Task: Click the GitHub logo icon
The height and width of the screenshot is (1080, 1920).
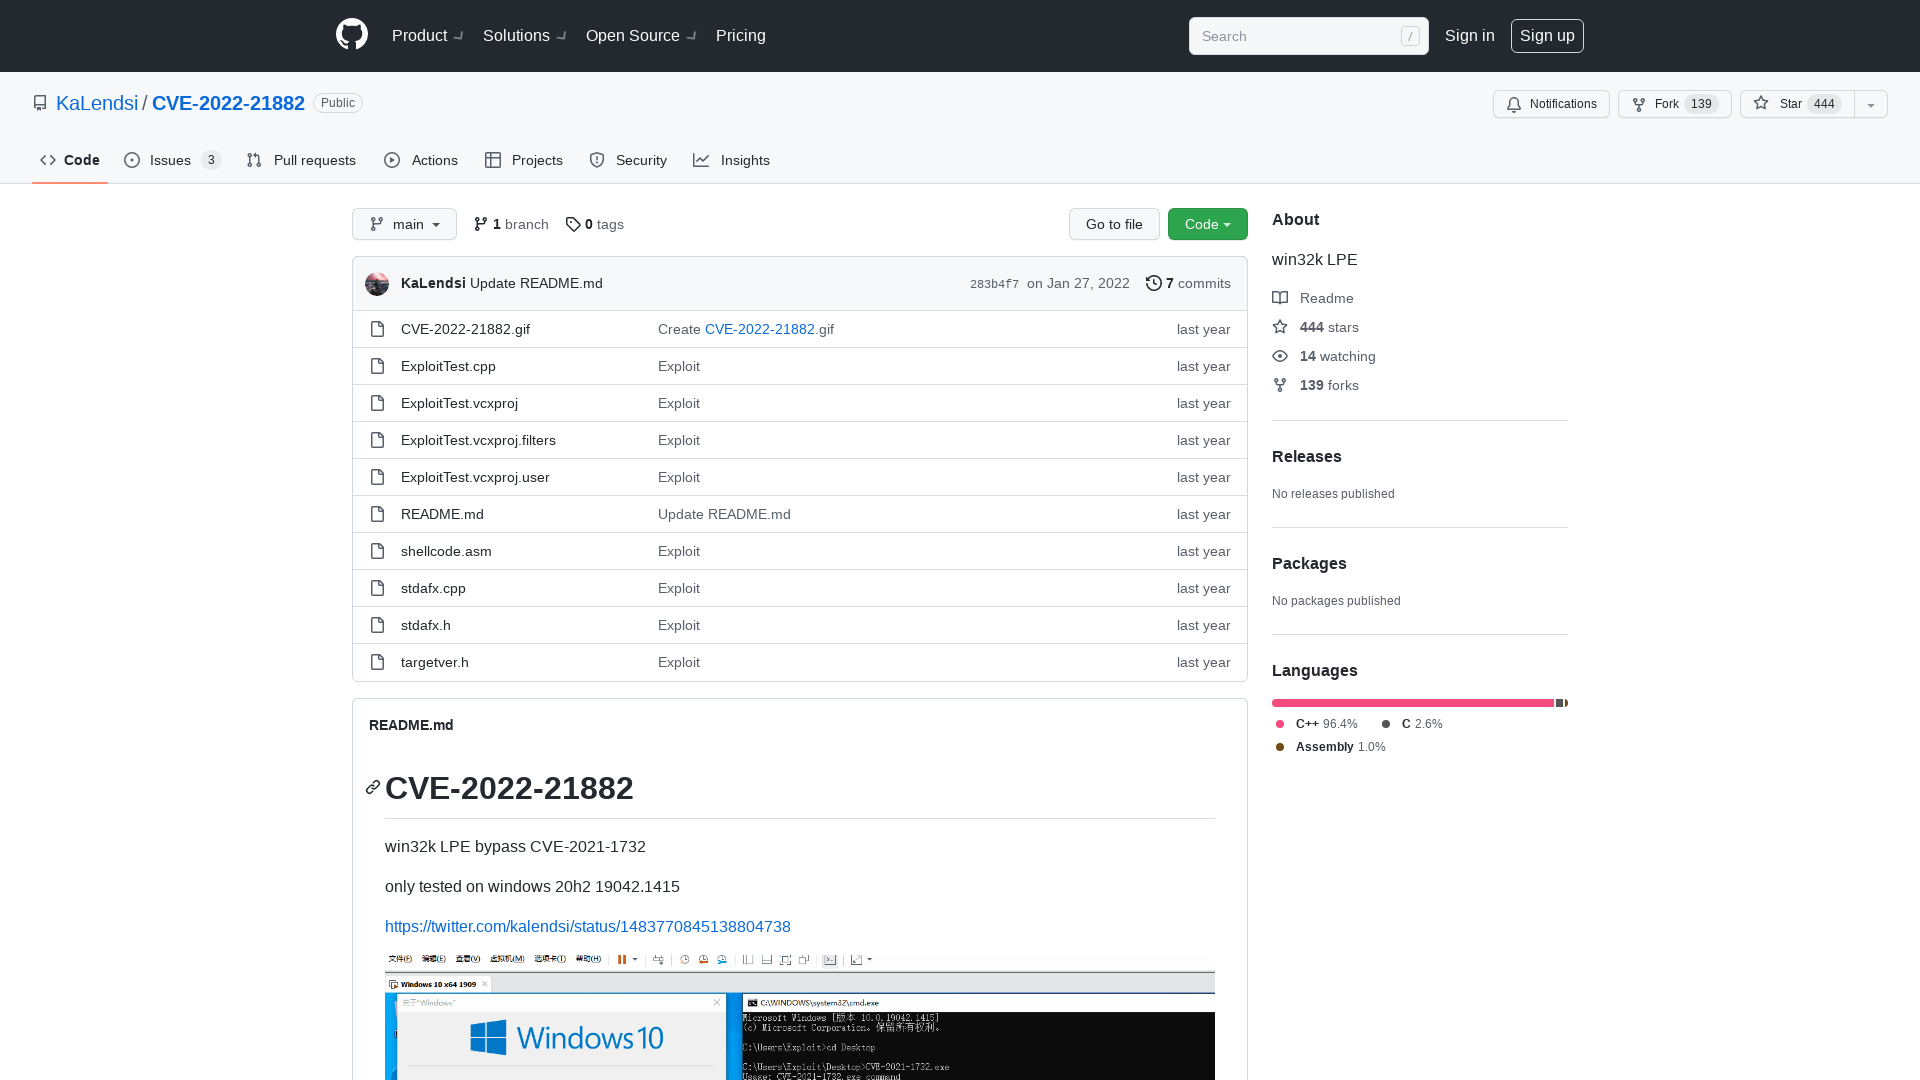Action: tap(352, 35)
